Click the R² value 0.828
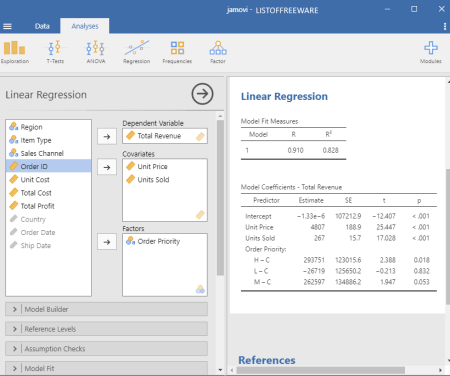 pos(330,150)
